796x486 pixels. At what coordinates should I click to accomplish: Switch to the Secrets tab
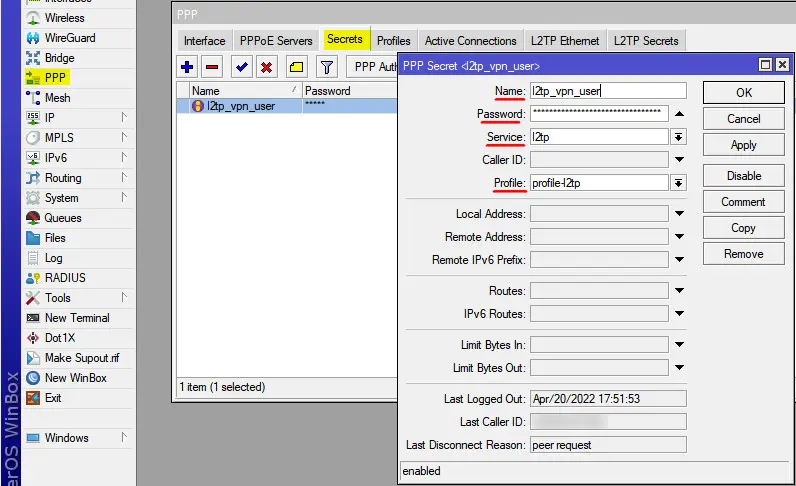(x=345, y=39)
